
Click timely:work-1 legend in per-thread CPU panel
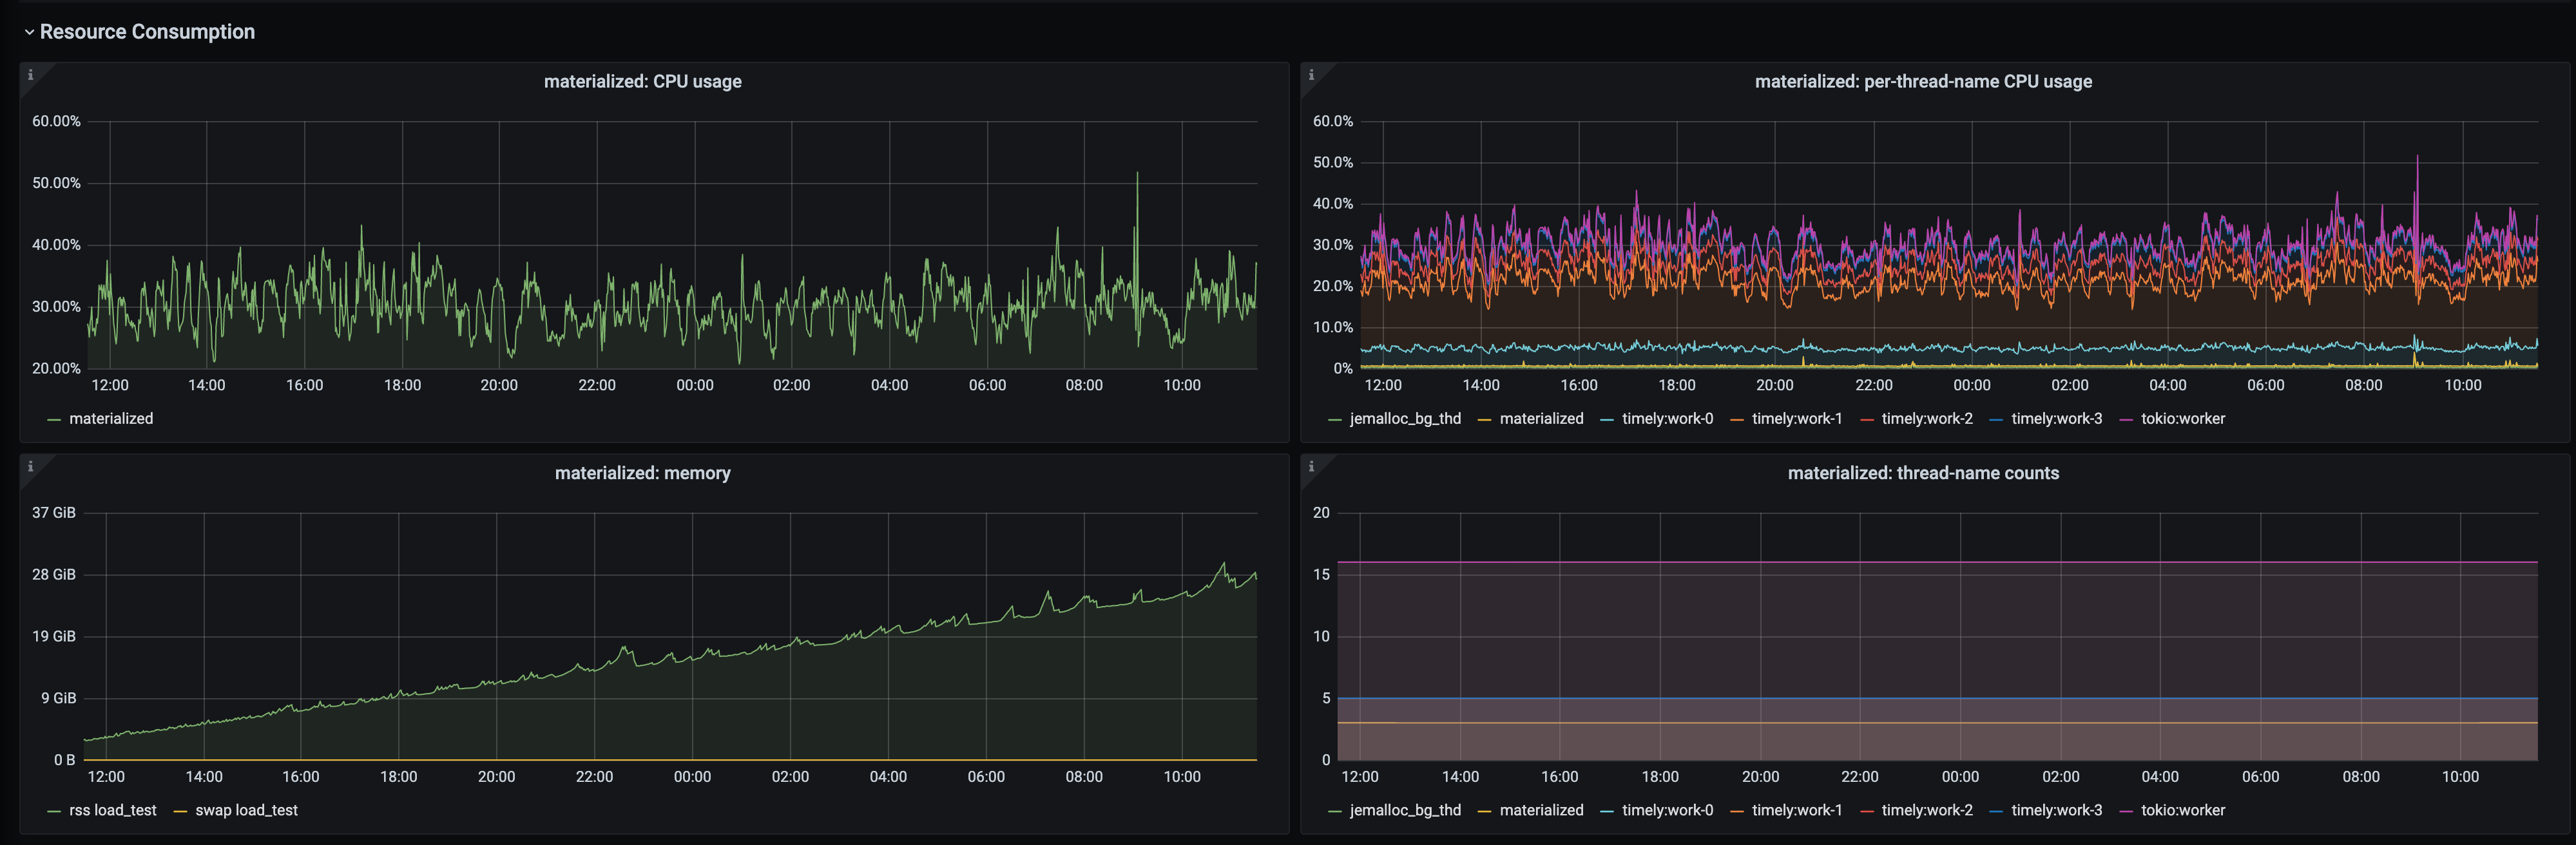coord(1796,419)
